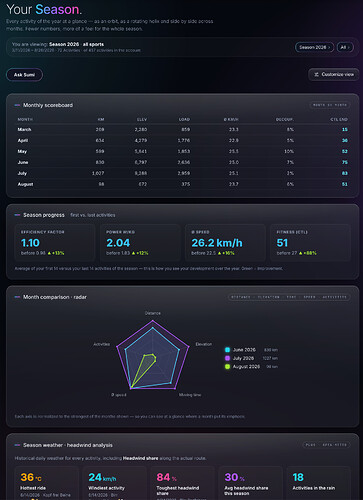Click the tag pill in Season weather header
This screenshot has height=500, width=363.
tap(326, 445)
